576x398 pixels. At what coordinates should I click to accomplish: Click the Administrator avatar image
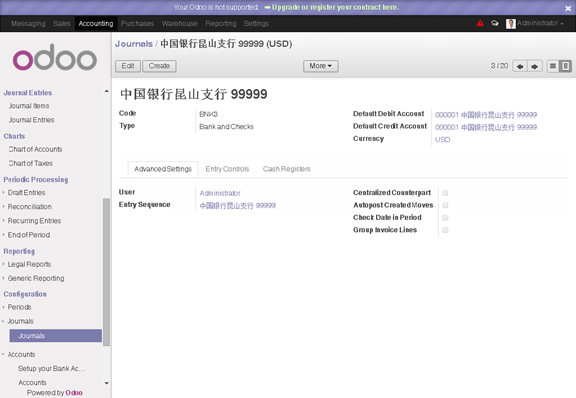[511, 24]
